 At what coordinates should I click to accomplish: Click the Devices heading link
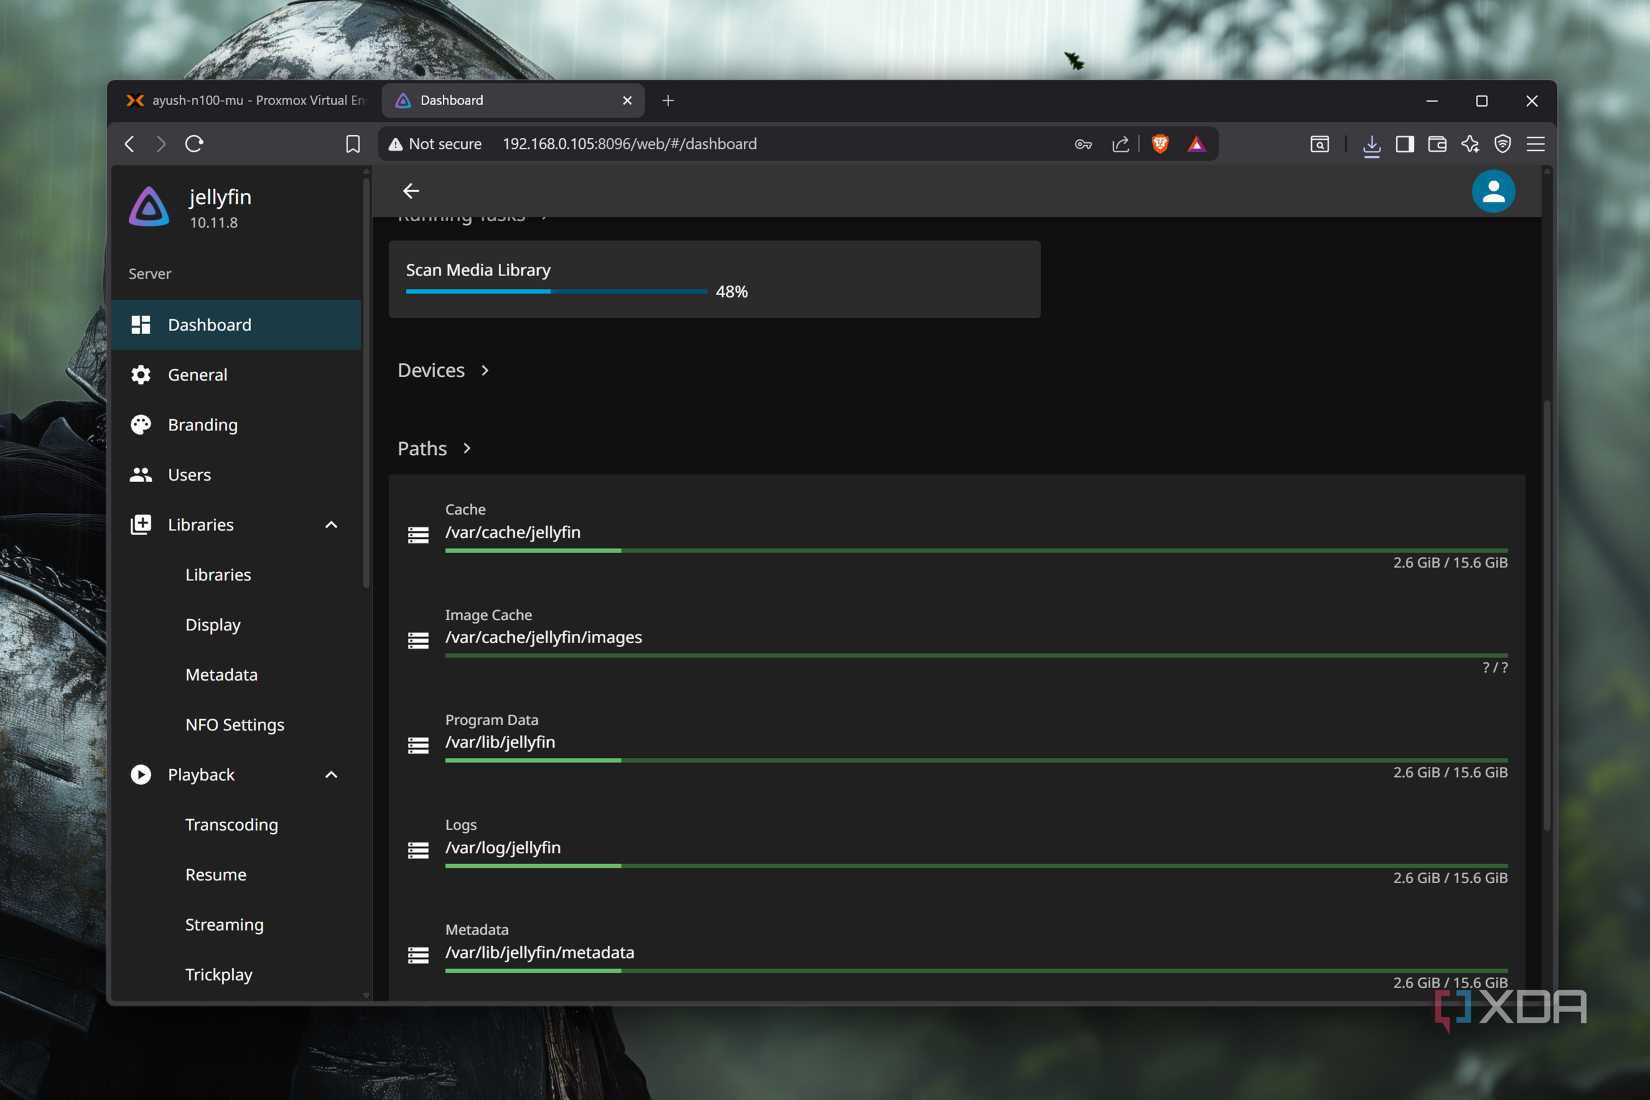click(431, 370)
